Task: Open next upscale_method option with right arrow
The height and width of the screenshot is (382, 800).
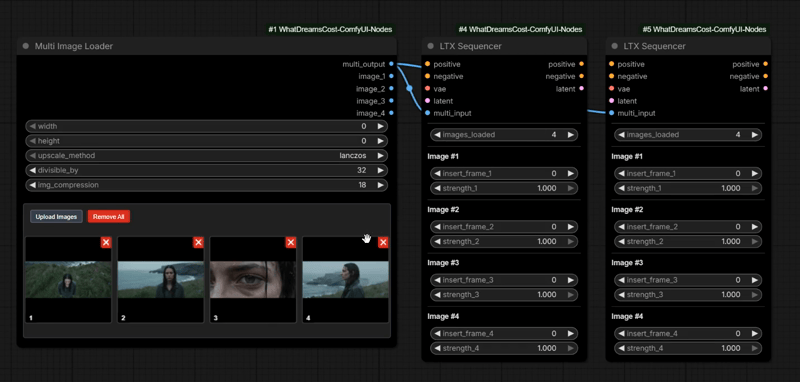Action: point(380,156)
